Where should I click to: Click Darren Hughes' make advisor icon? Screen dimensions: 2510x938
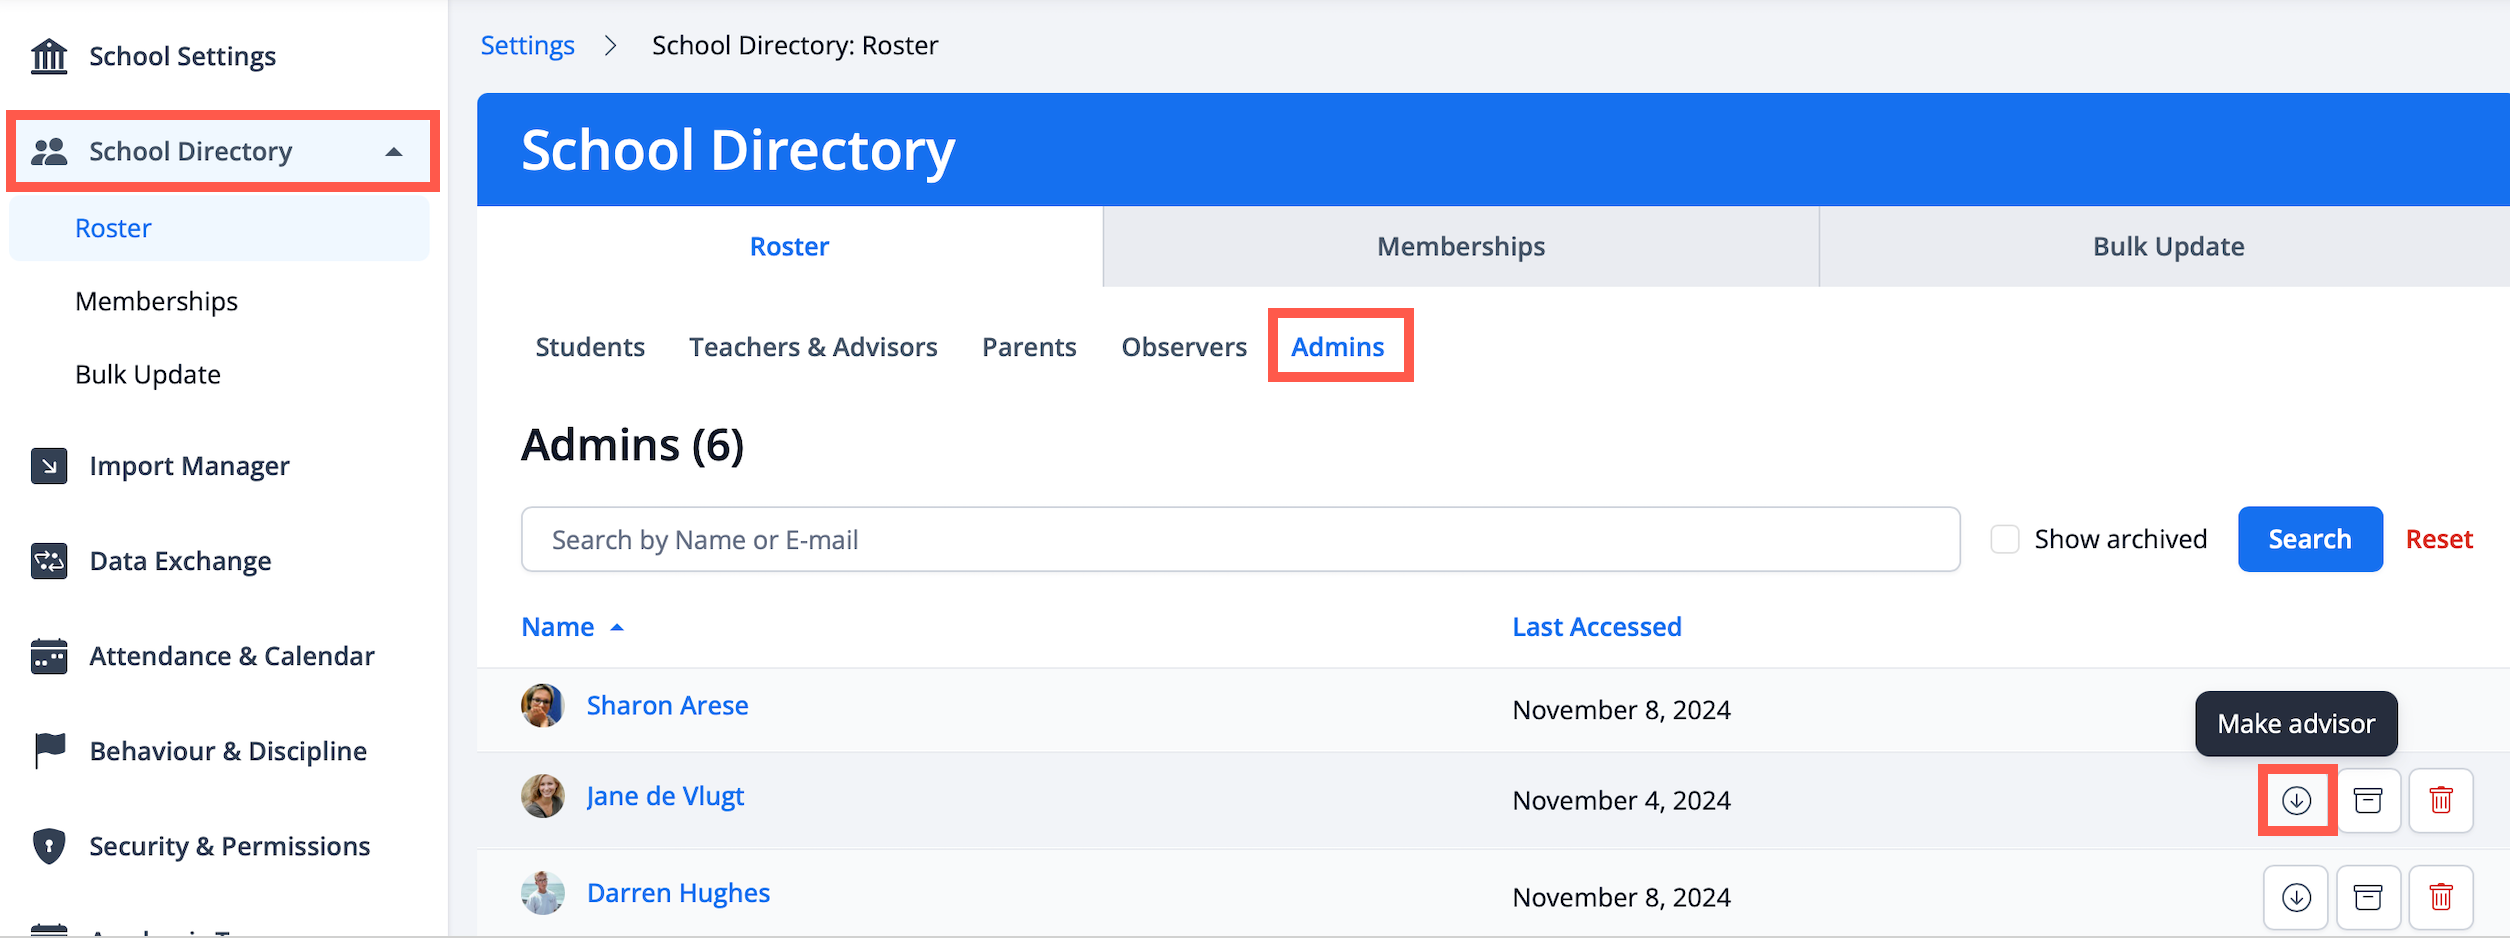(2296, 897)
